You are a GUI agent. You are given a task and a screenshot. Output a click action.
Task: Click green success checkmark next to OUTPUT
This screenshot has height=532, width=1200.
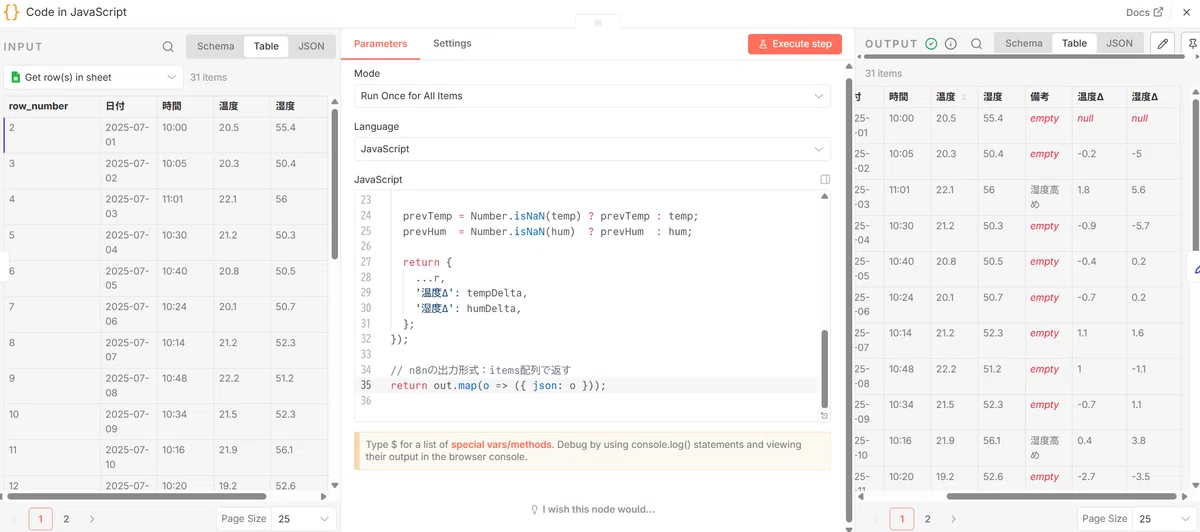[931, 44]
